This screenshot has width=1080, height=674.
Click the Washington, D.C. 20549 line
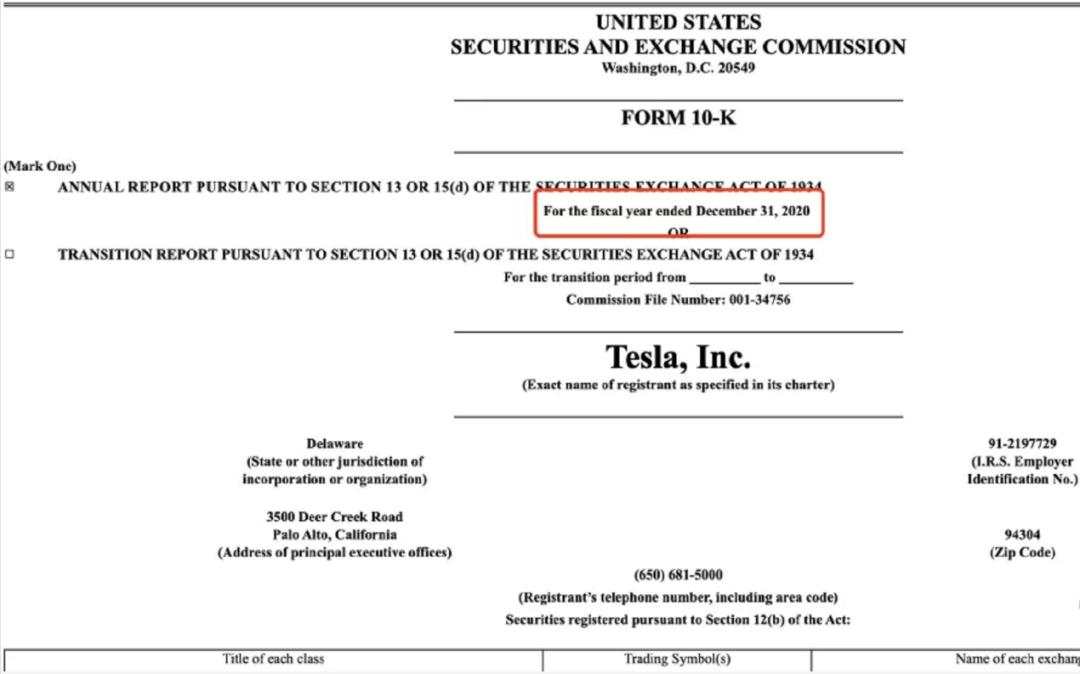pos(678,67)
